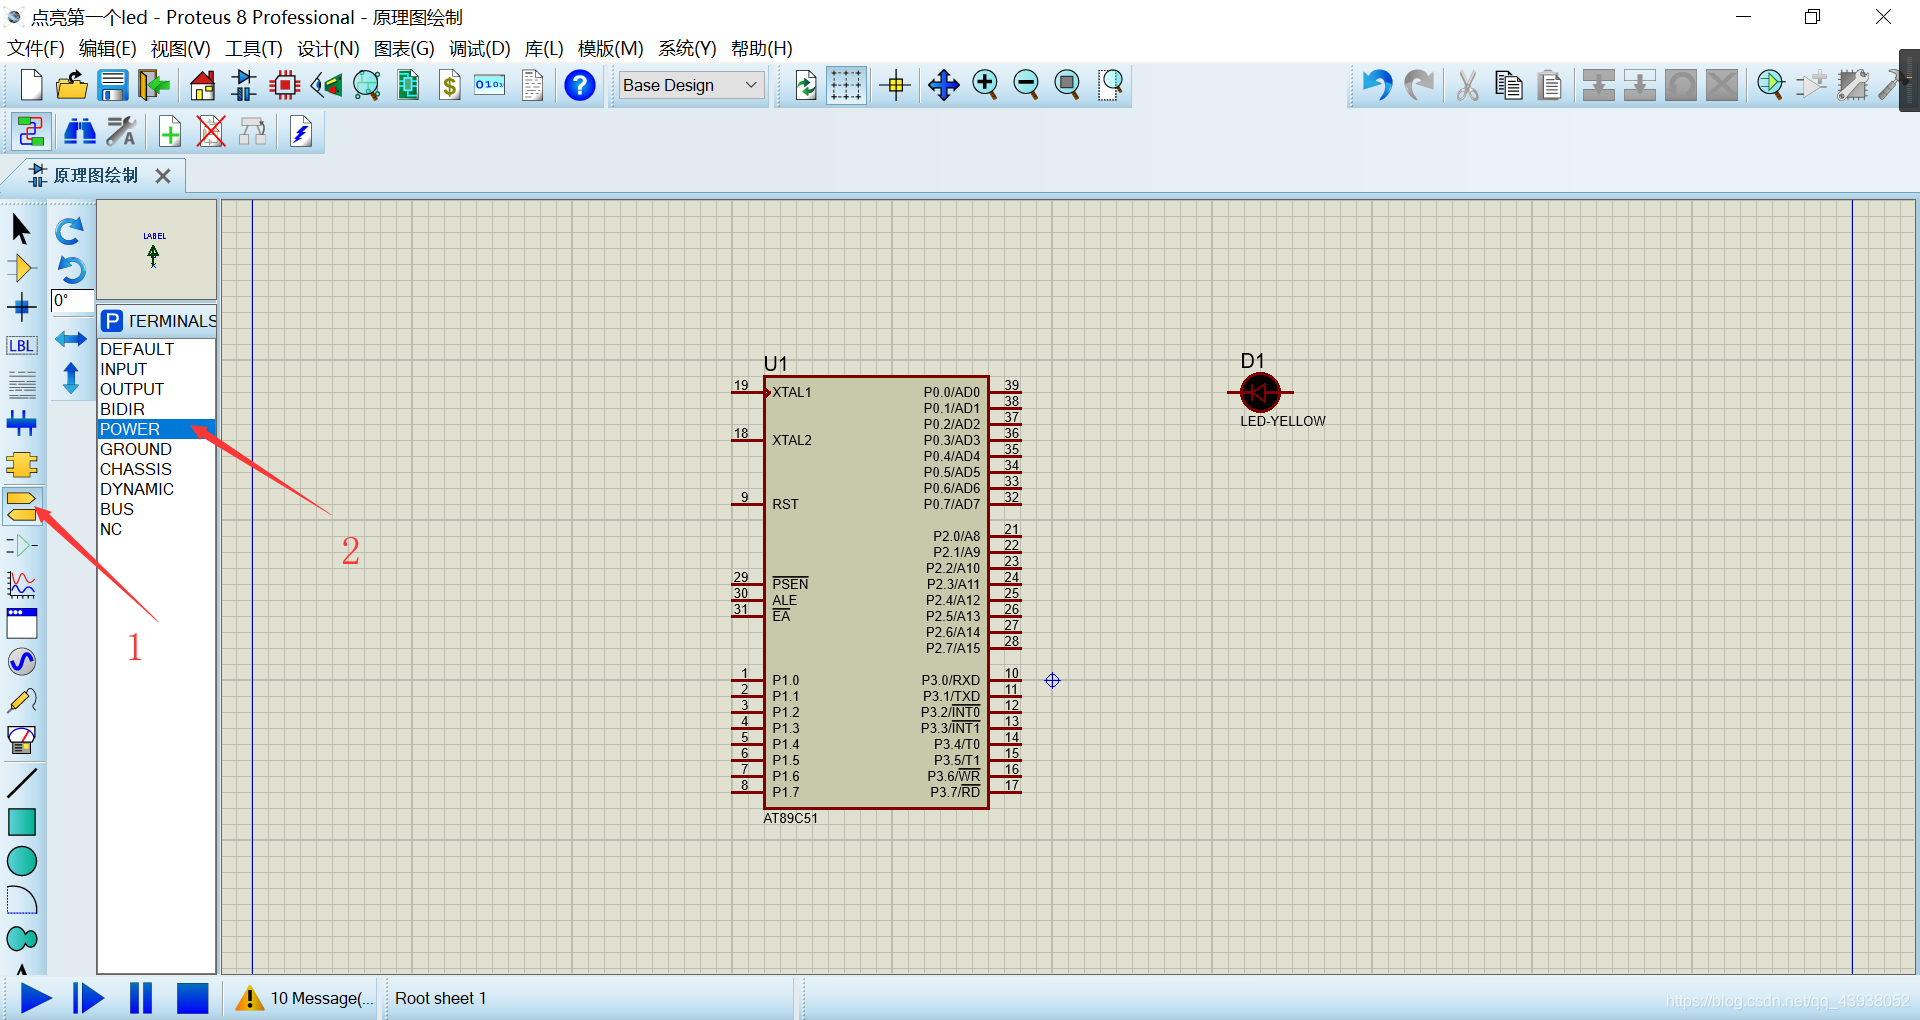This screenshot has height=1020, width=1920.
Task: Remove sheet with red X icon
Action: point(210,131)
